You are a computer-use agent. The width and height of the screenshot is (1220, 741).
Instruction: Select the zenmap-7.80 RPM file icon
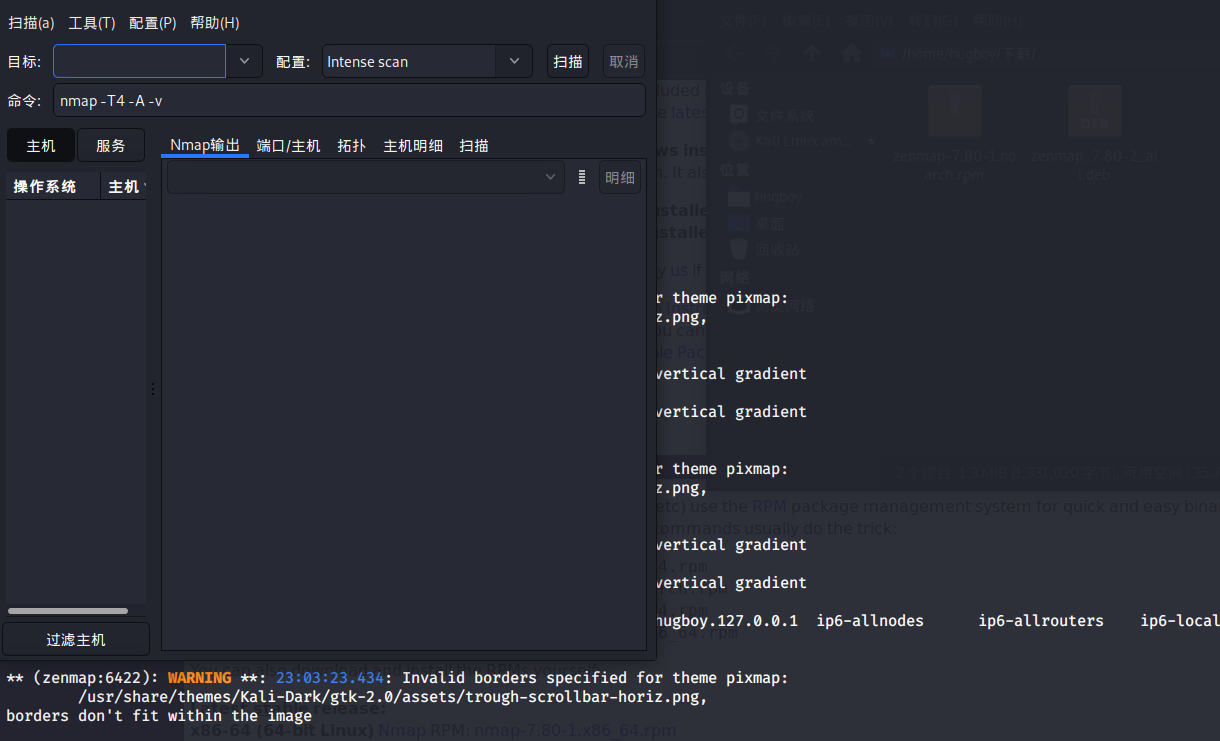tap(954, 111)
